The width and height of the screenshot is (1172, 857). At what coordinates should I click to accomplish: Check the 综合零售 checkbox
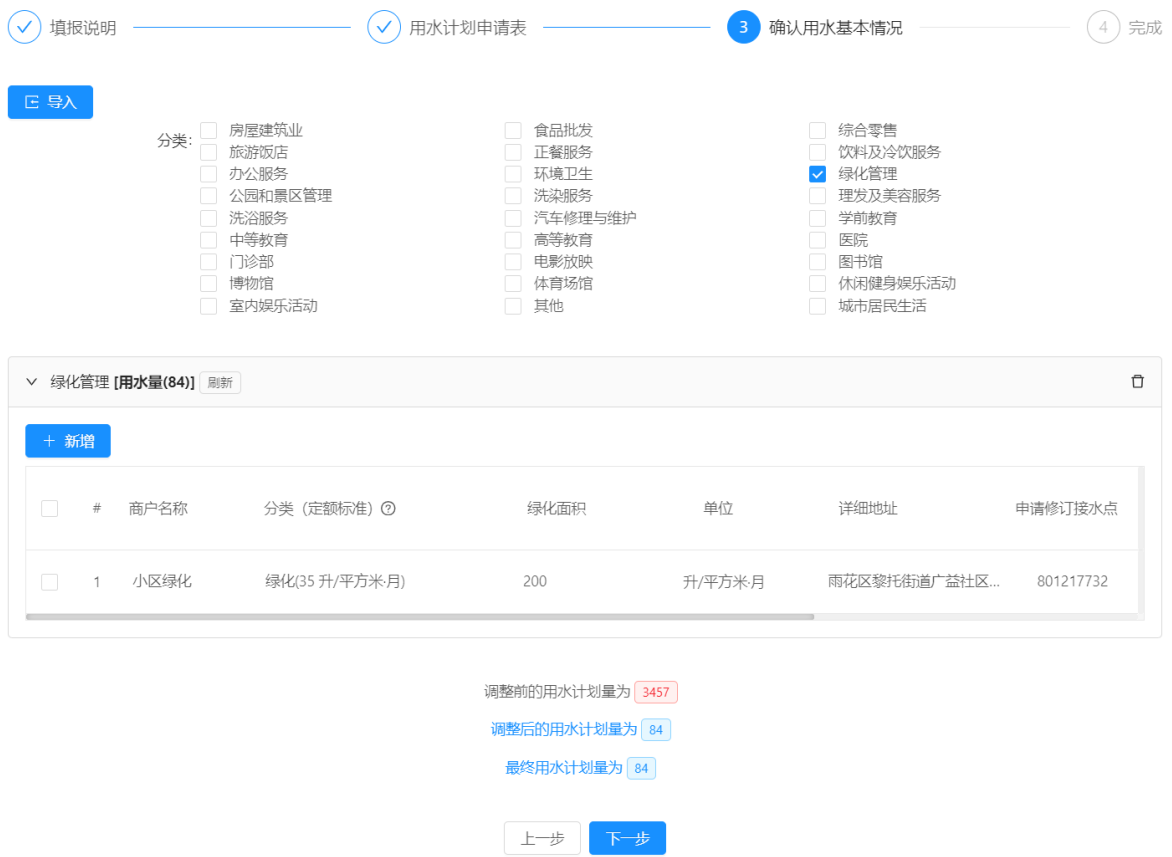818,131
